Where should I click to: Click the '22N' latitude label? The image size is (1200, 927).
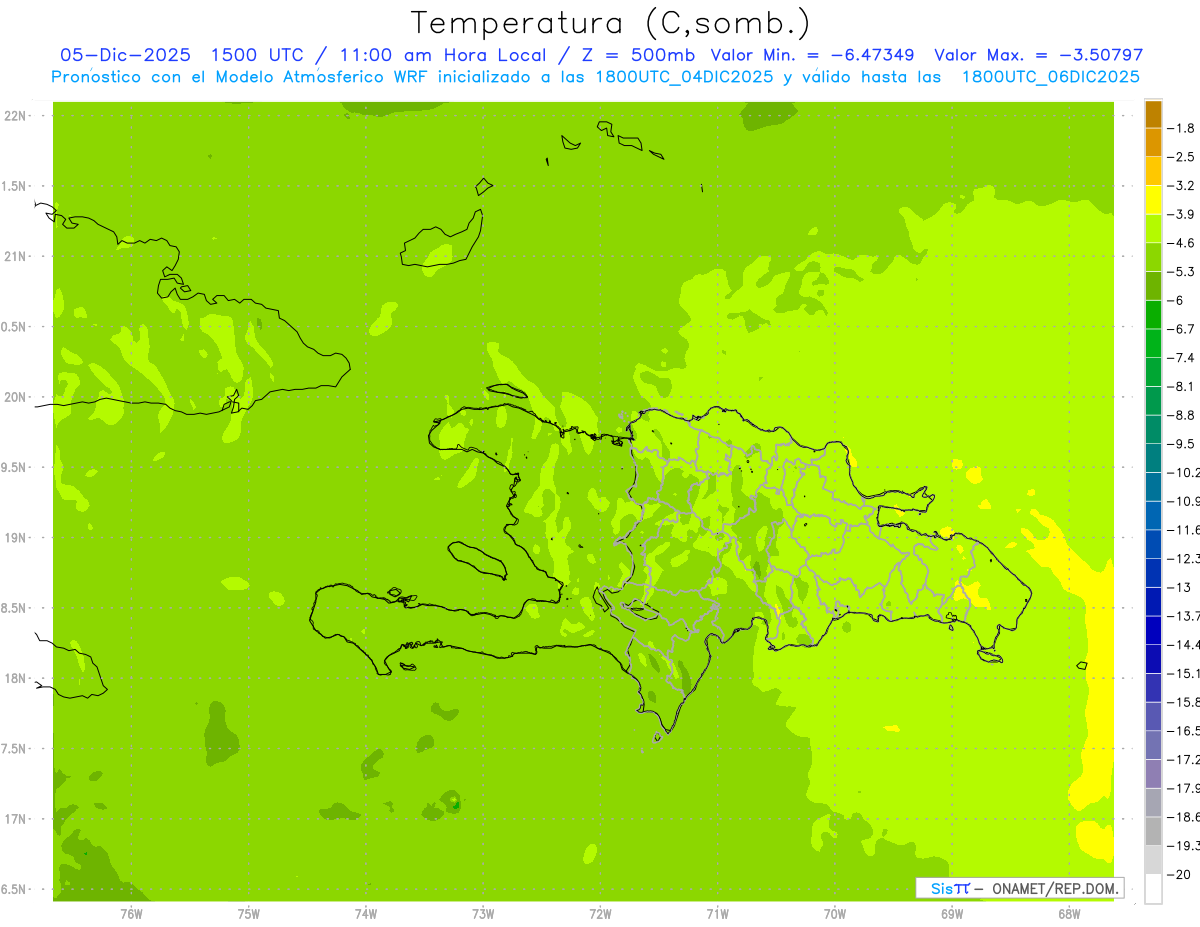tap(15, 116)
